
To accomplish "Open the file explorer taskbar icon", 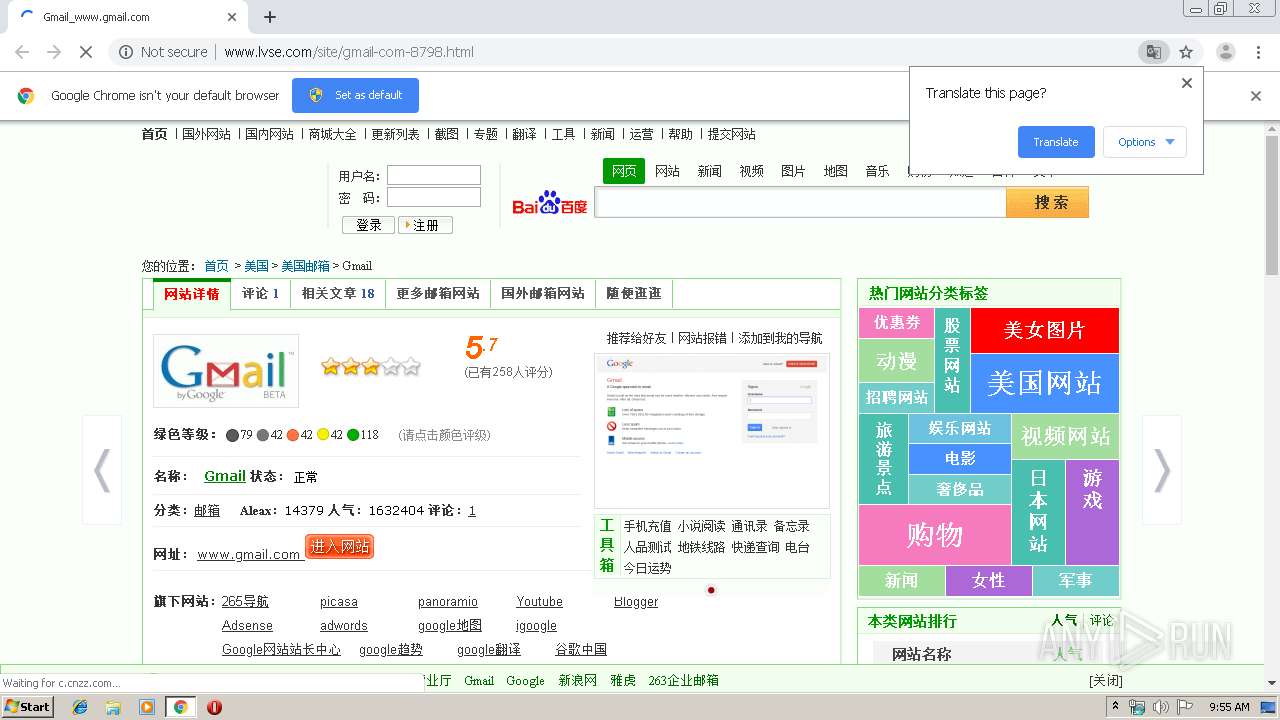I will (x=113, y=707).
